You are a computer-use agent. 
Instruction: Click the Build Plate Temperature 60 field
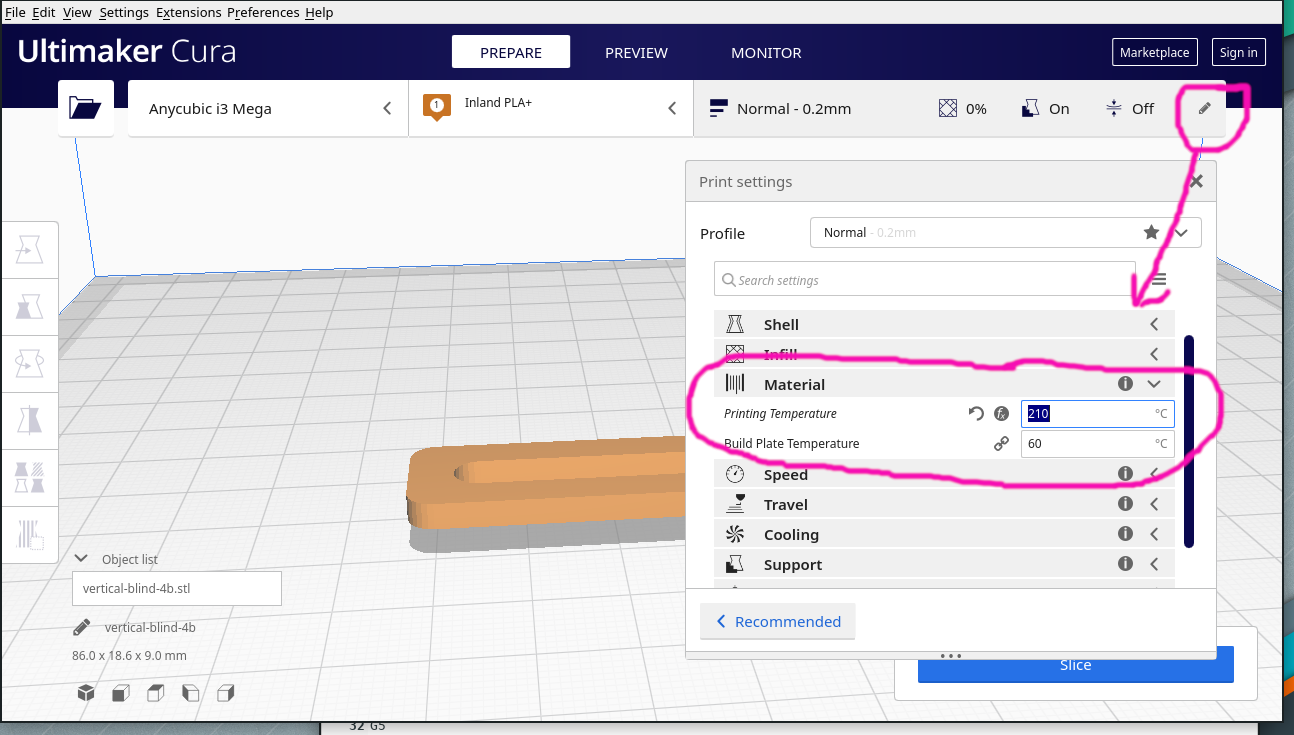1097,443
